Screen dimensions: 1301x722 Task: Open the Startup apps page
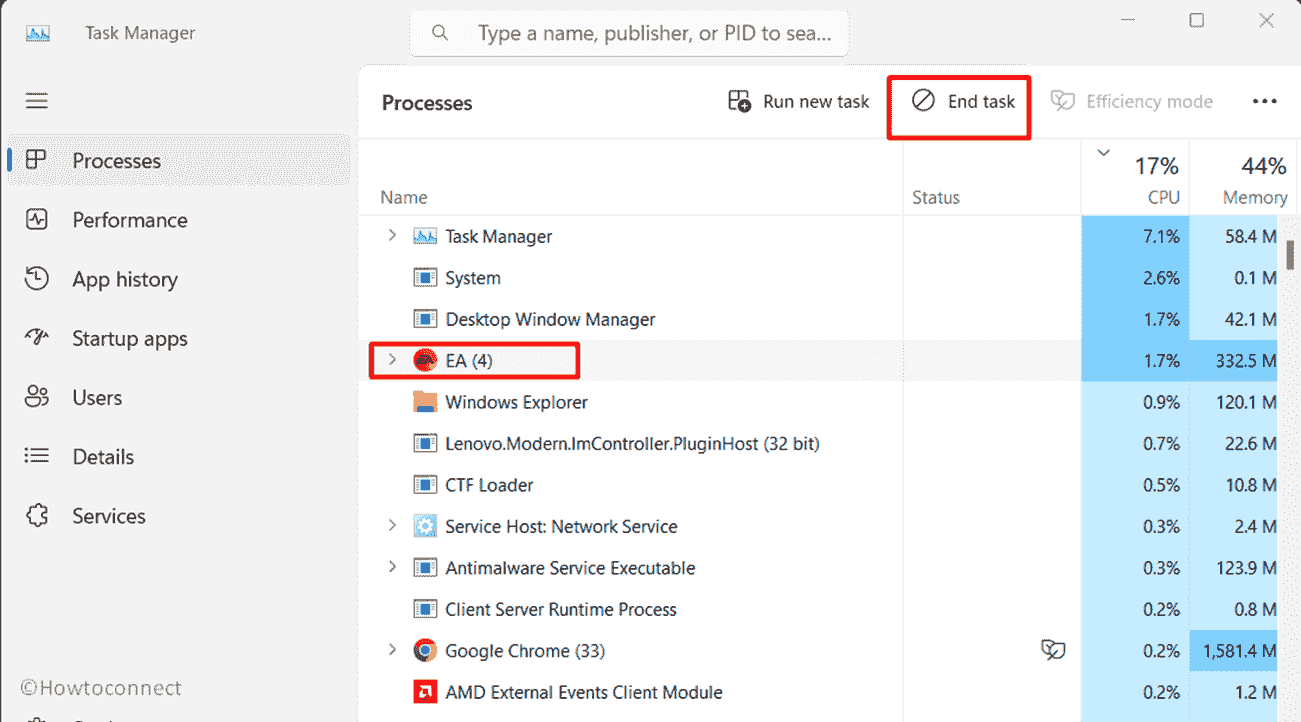[x=179, y=338]
